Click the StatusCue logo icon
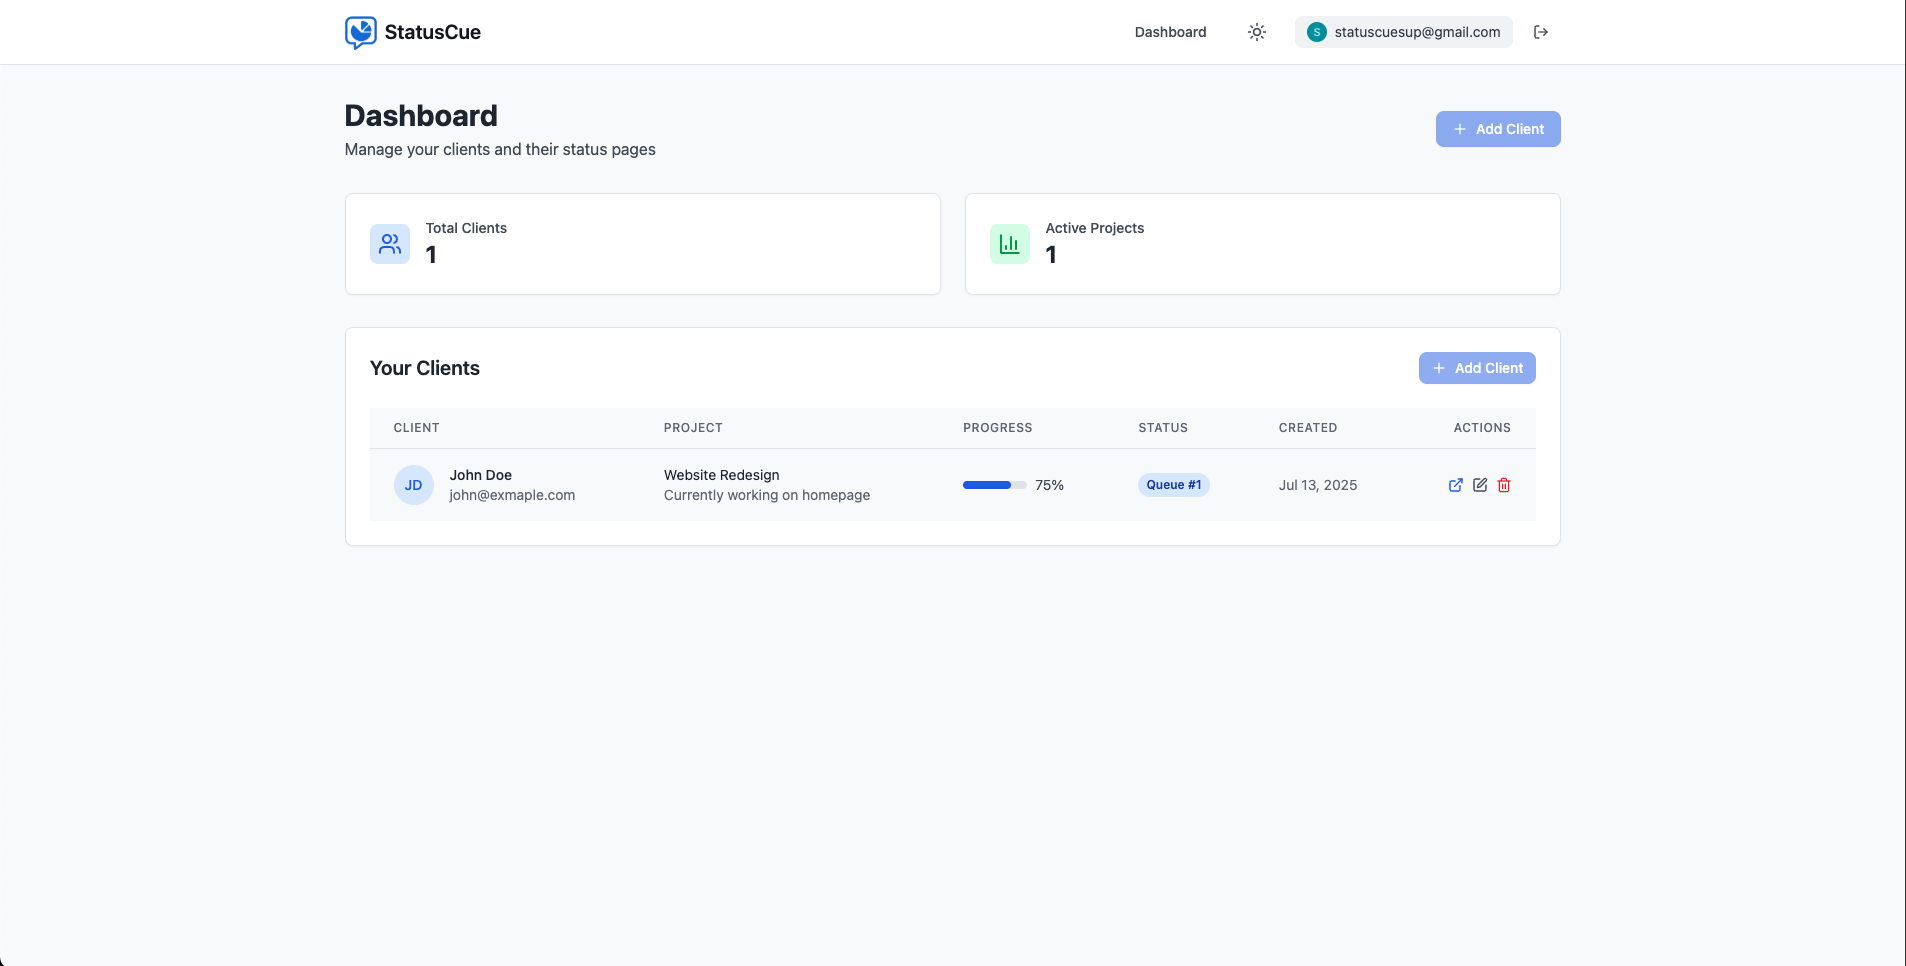 click(360, 32)
